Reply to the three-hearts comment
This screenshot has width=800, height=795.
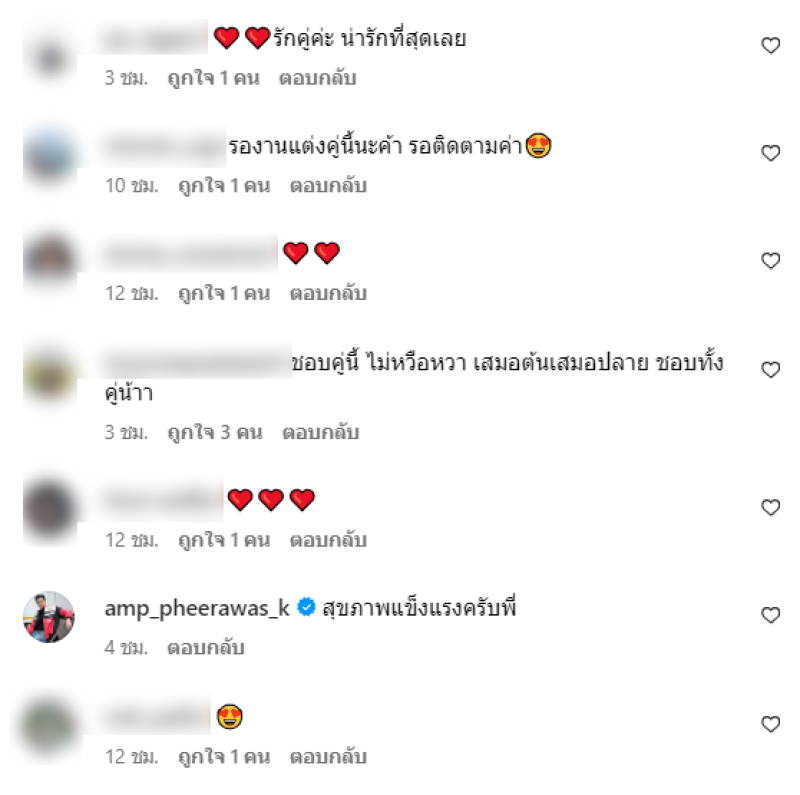(x=328, y=540)
